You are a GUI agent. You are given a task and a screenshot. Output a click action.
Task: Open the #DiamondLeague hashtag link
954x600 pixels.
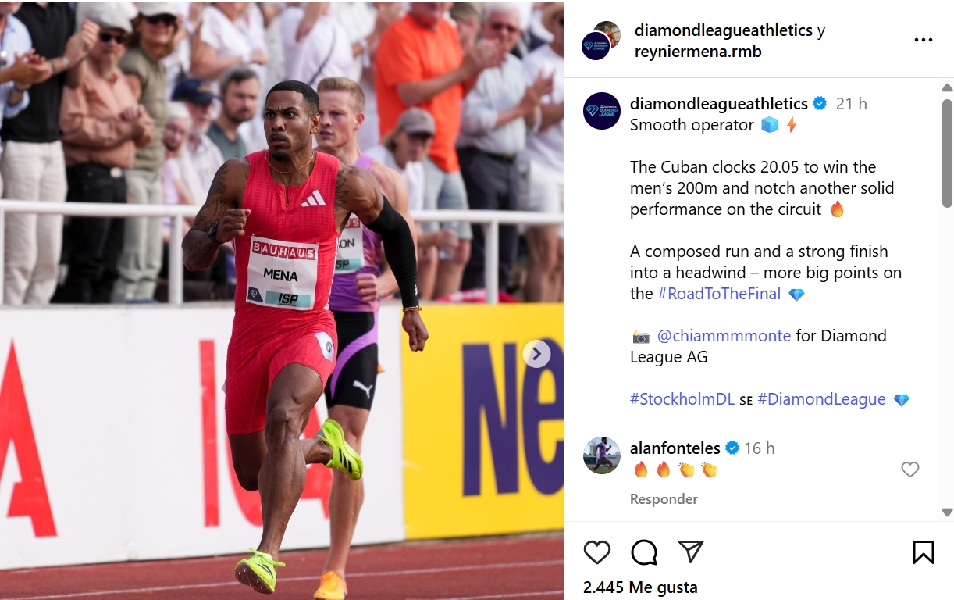click(x=821, y=399)
